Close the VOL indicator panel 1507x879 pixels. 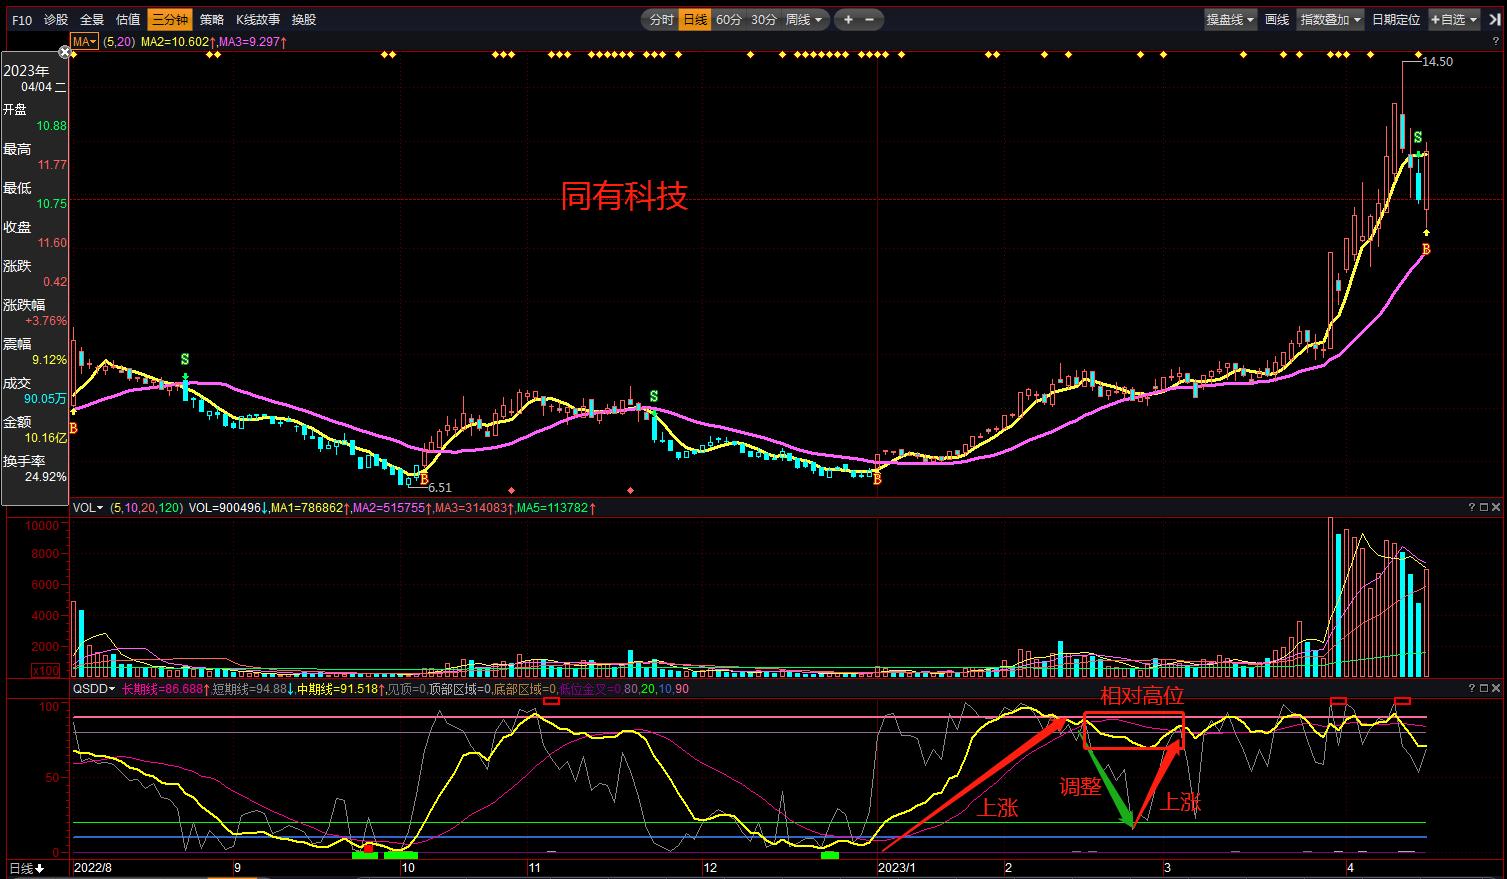pyautogui.click(x=1496, y=508)
